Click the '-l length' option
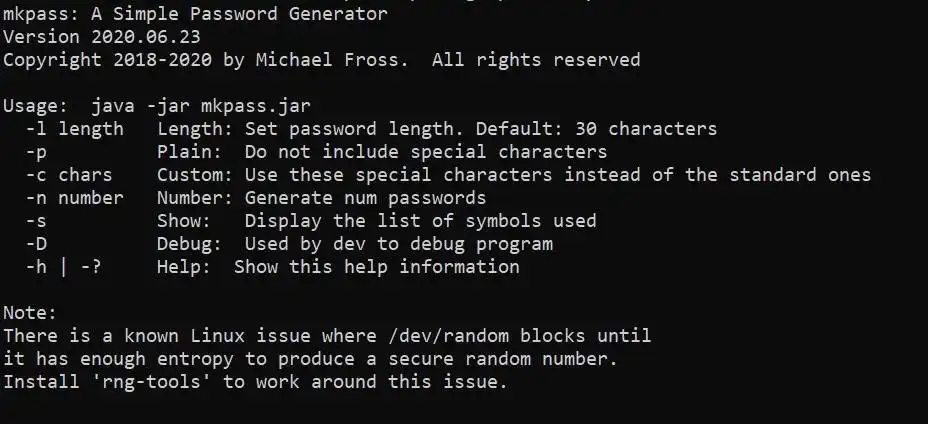 (74, 128)
